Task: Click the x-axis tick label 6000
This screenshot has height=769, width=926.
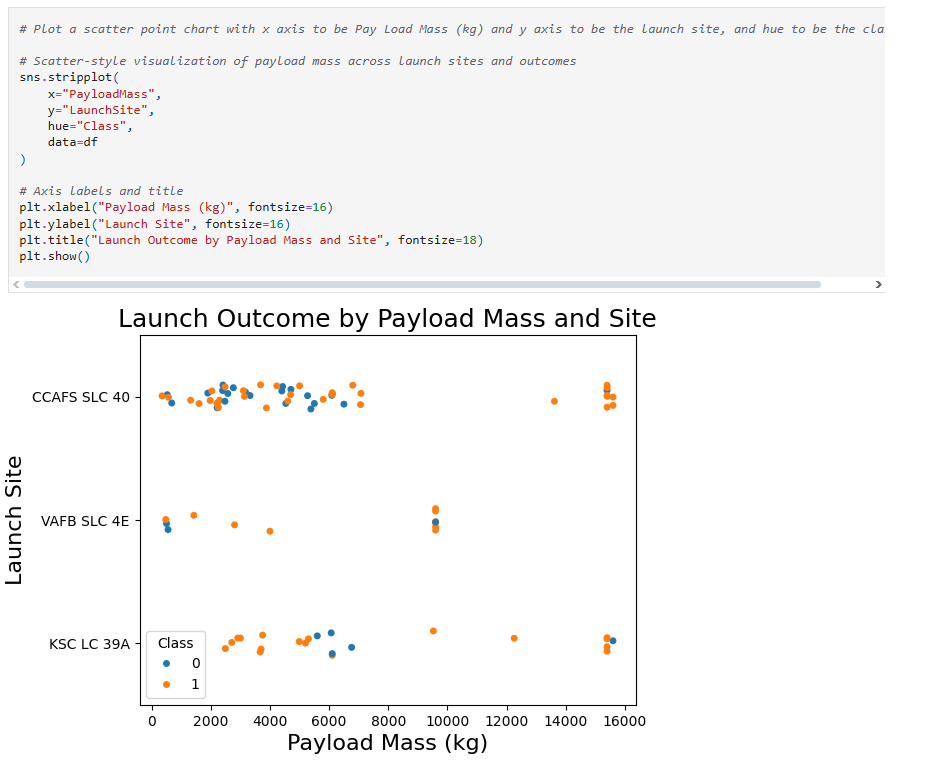Action: click(329, 721)
